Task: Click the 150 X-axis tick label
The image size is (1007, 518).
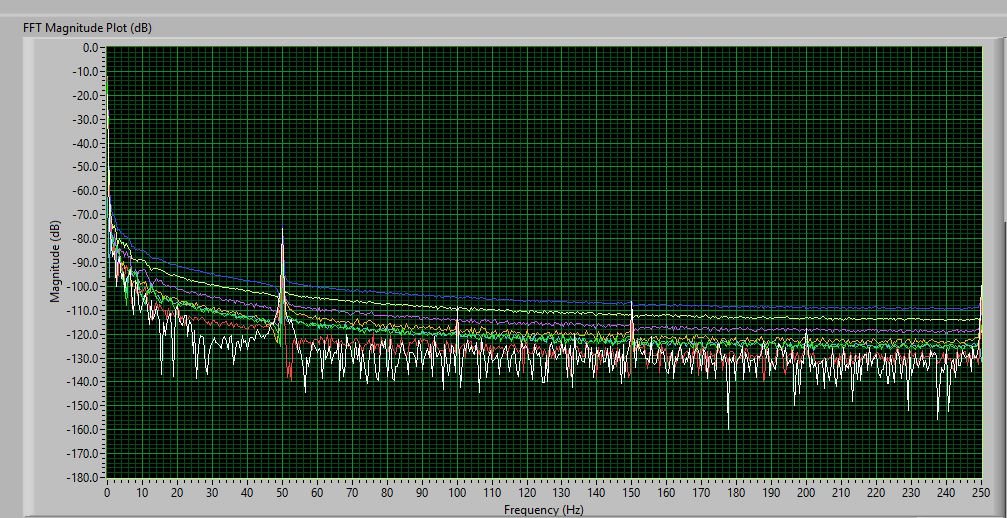Action: 632,492
